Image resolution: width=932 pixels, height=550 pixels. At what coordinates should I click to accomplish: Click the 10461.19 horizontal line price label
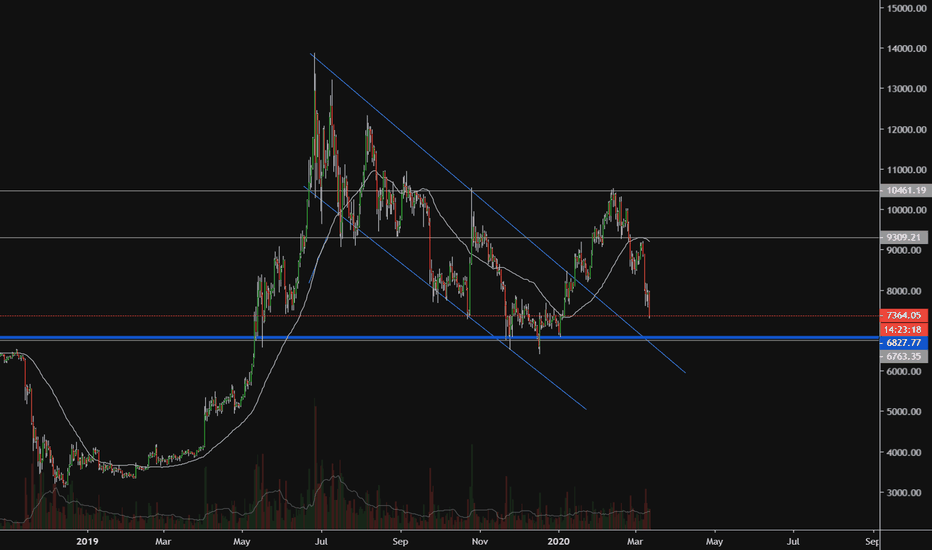tap(906, 191)
